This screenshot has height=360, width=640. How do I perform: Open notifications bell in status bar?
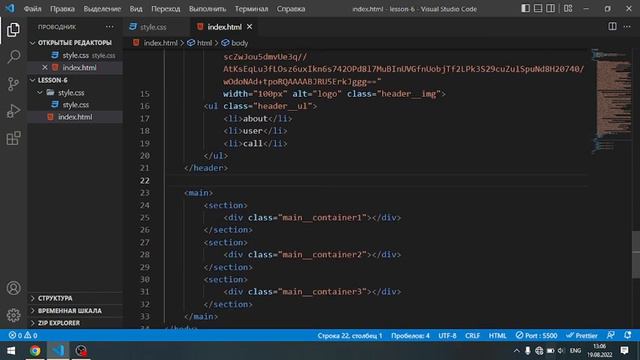click(628, 336)
